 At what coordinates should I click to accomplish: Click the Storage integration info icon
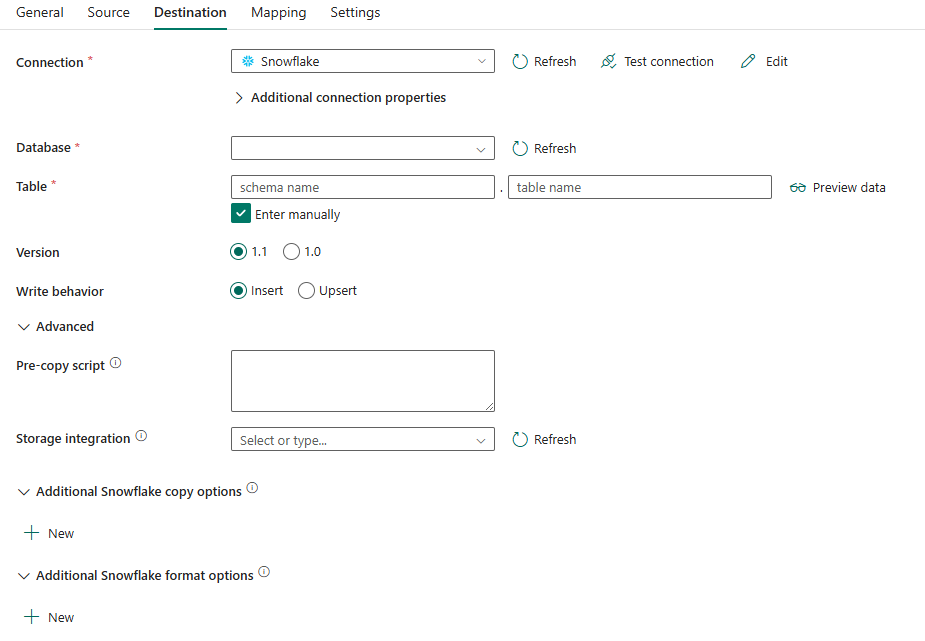pyautogui.click(x=141, y=434)
